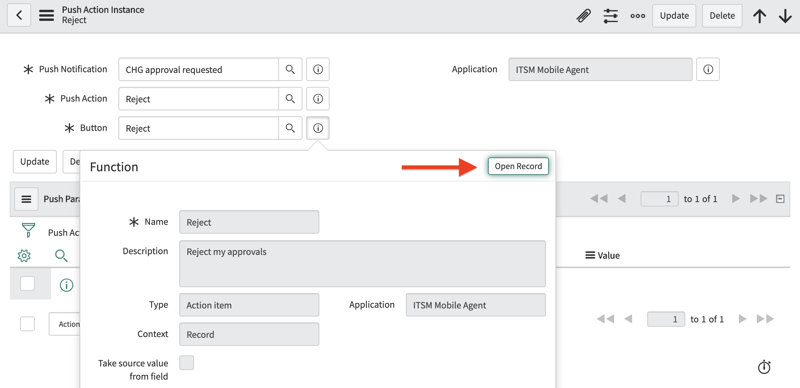Go to next page in top pagination

[736, 199]
